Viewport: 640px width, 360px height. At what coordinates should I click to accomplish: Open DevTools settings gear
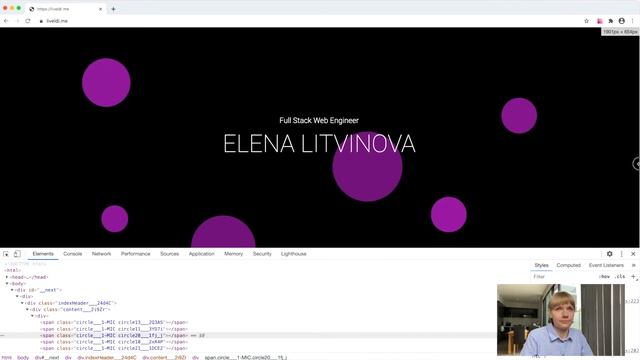tap(609, 254)
